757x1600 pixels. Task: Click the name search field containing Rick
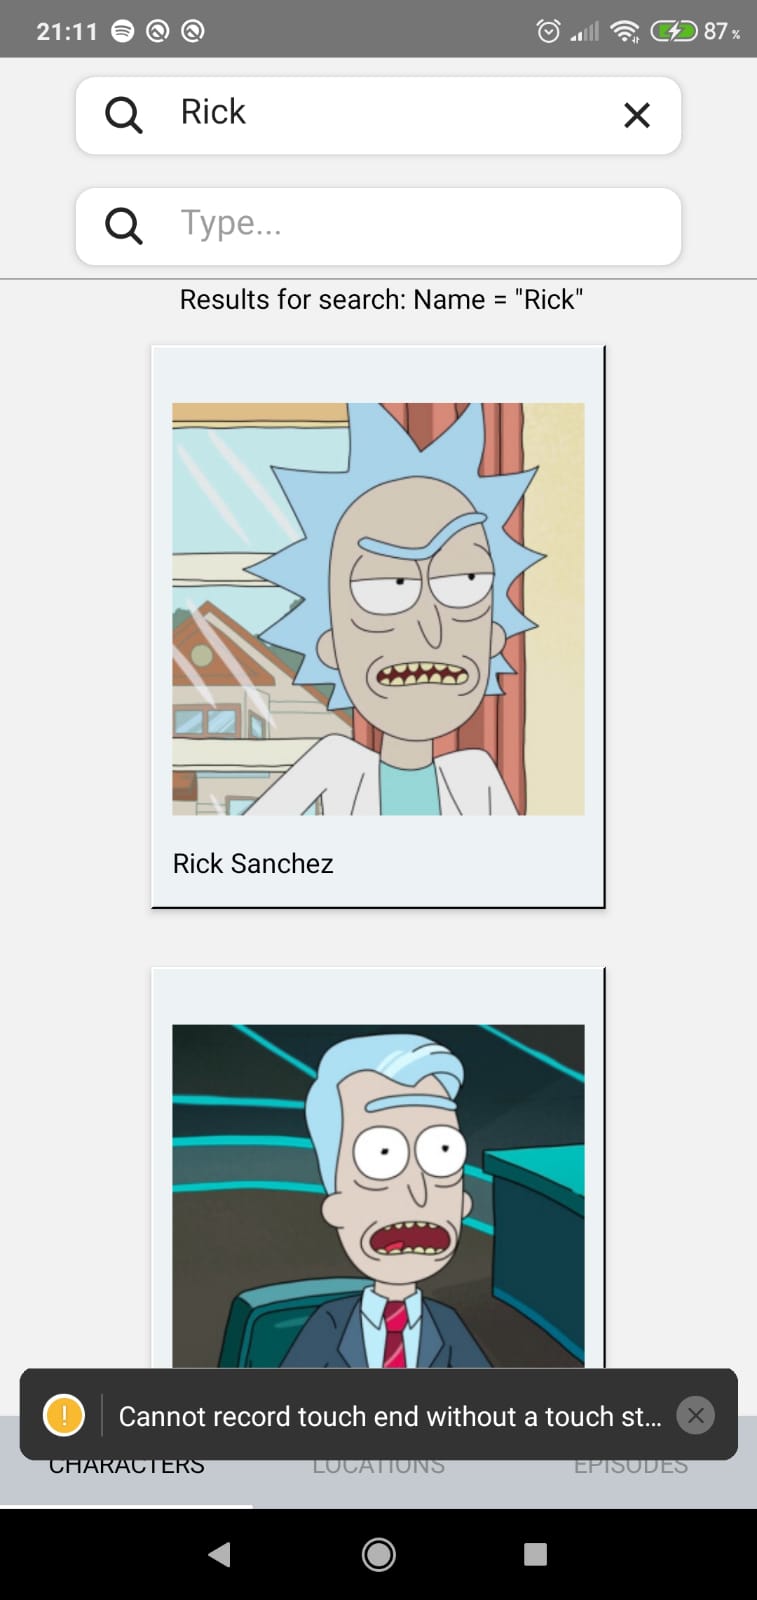tap(379, 115)
